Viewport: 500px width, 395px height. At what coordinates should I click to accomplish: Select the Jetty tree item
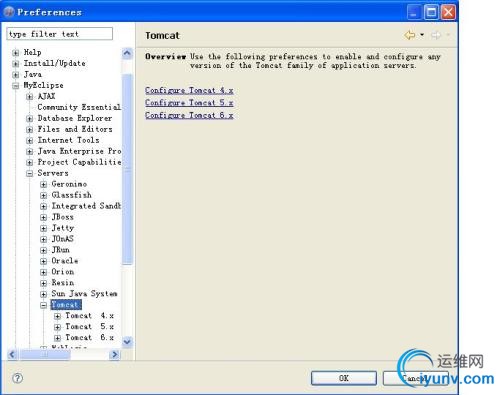coord(63,228)
